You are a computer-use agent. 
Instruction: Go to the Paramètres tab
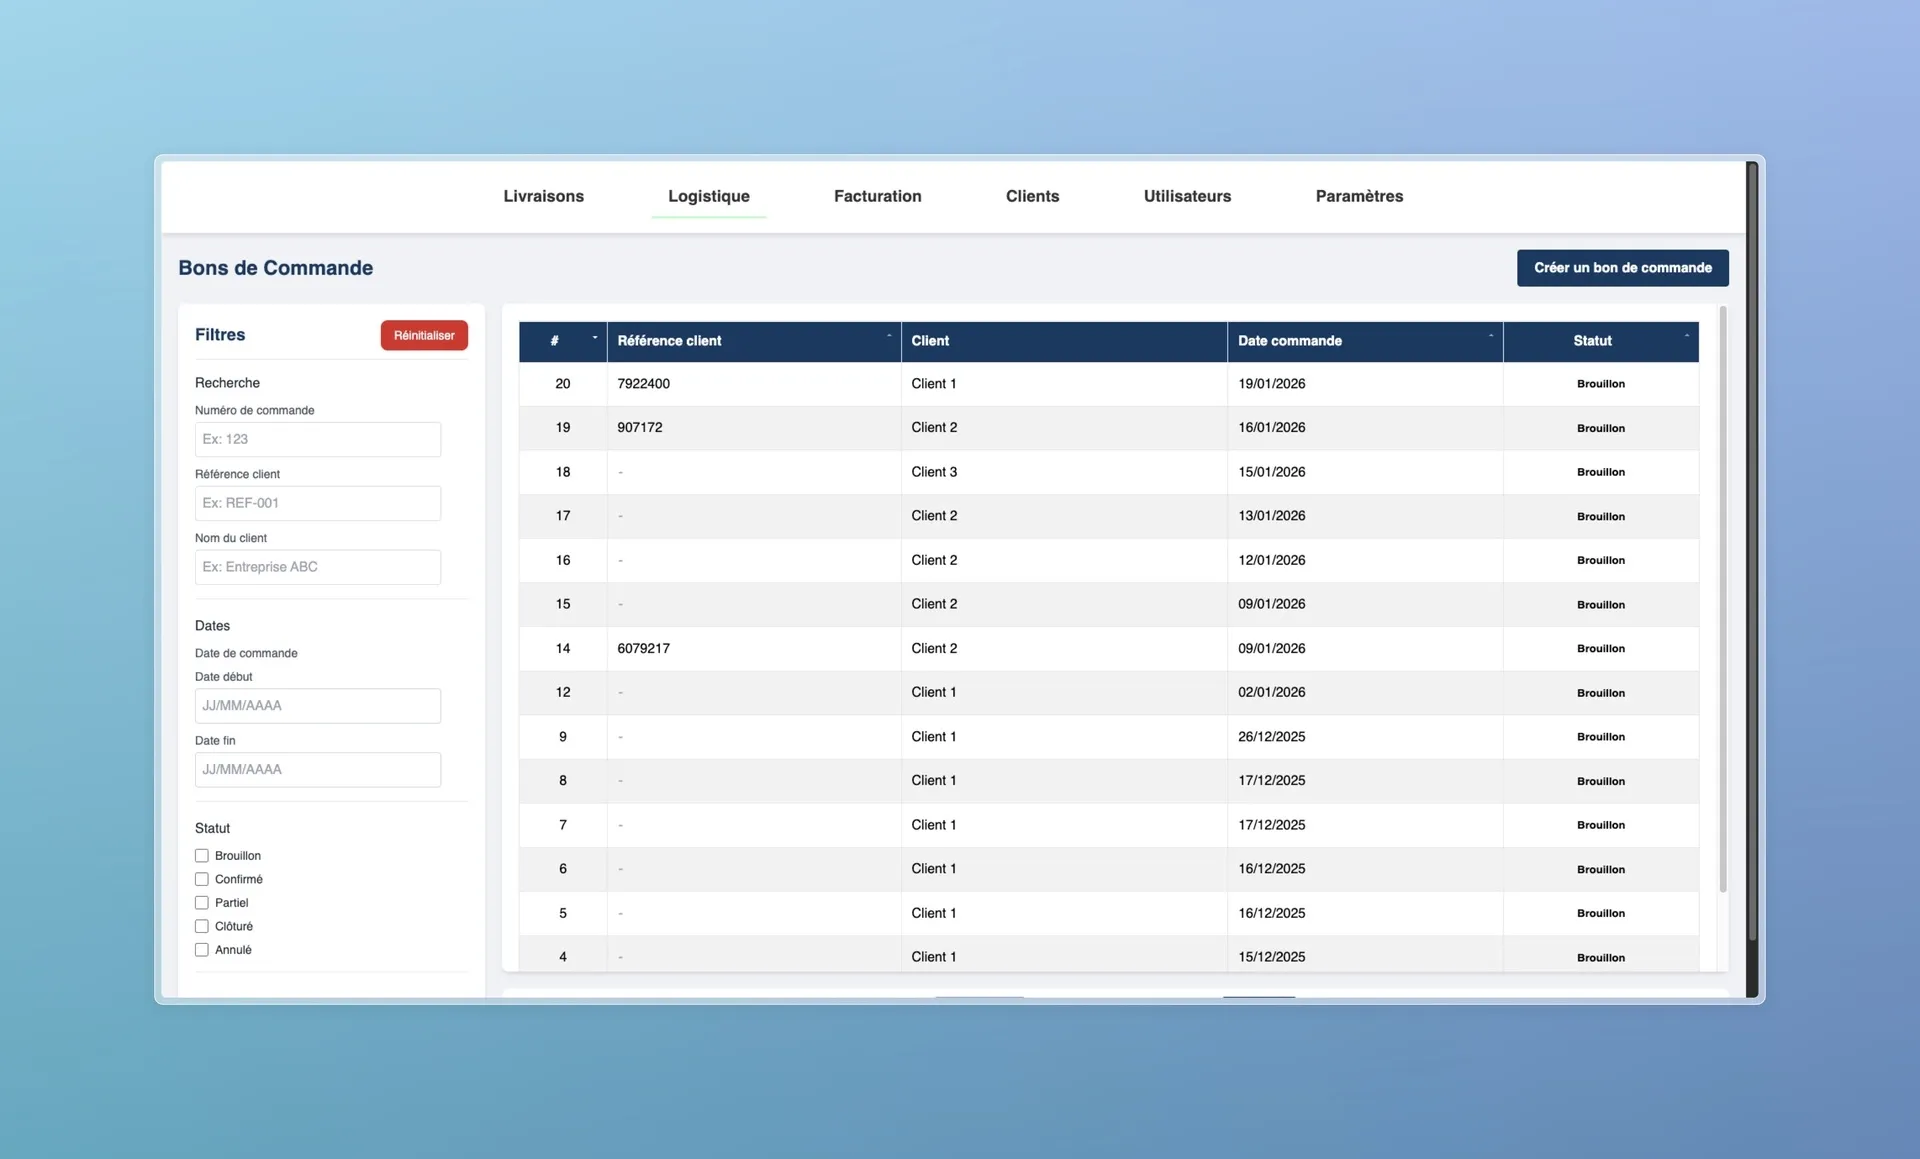pos(1358,196)
